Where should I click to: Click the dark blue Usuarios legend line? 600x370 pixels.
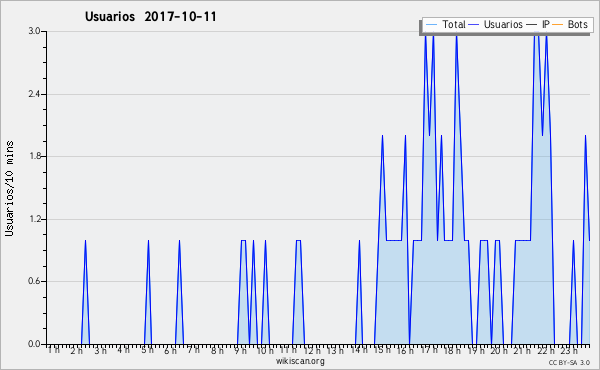point(474,25)
